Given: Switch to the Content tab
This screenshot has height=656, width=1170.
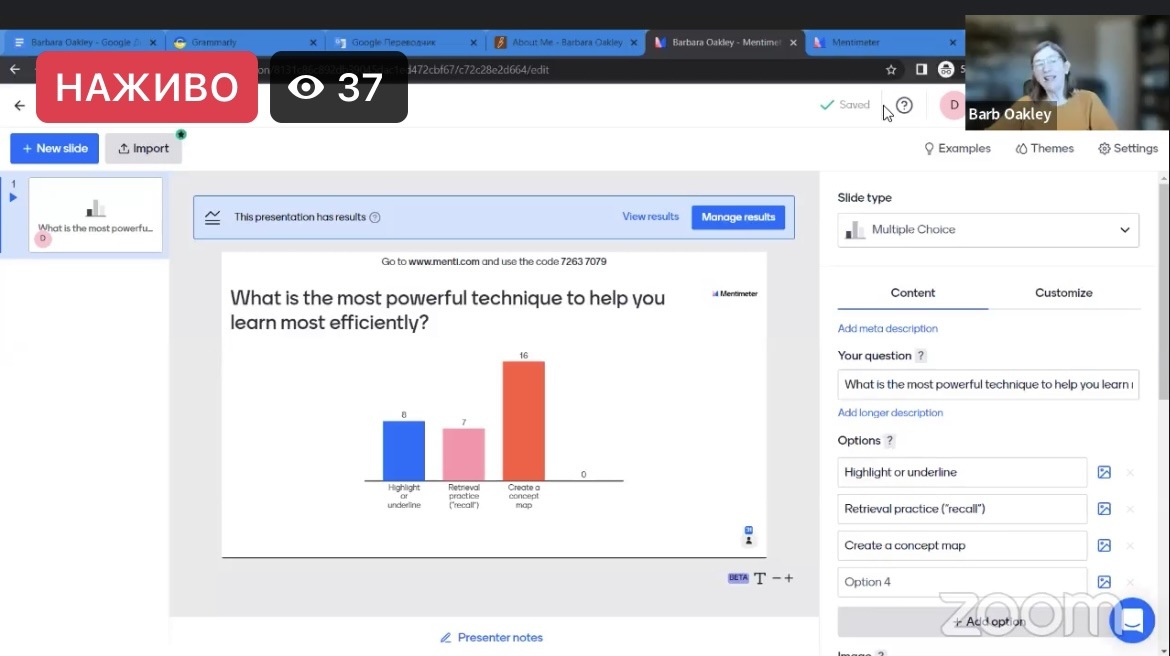Looking at the screenshot, I should coord(913,293).
